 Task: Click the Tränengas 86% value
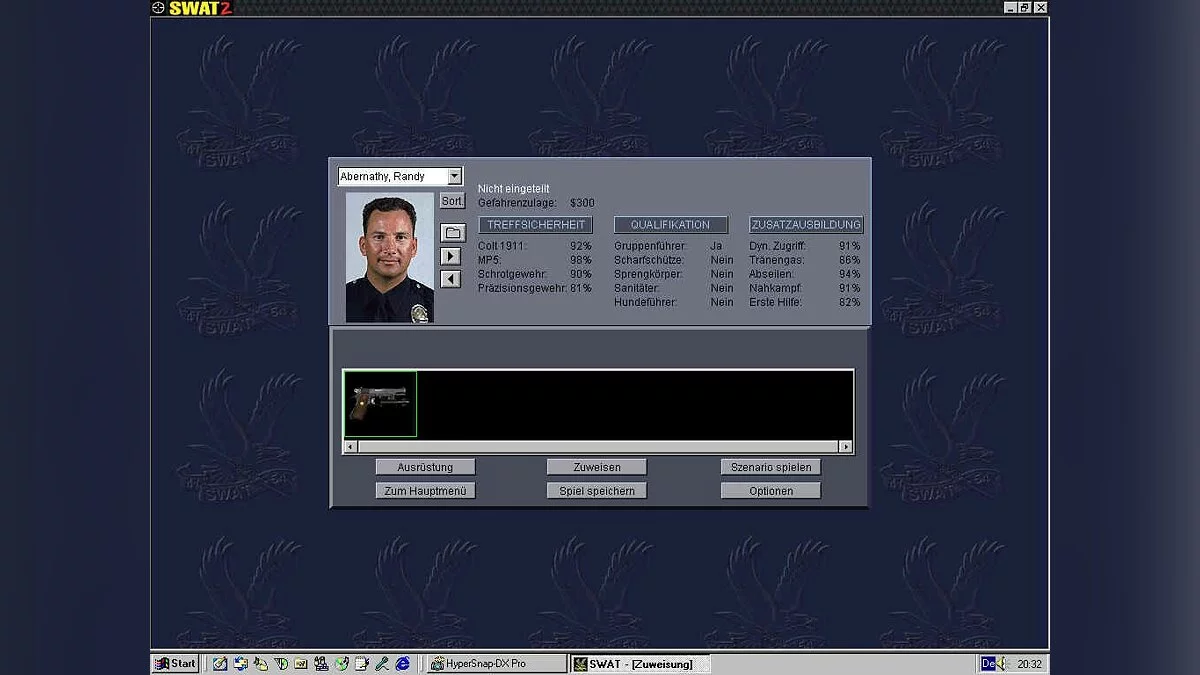(x=850, y=260)
